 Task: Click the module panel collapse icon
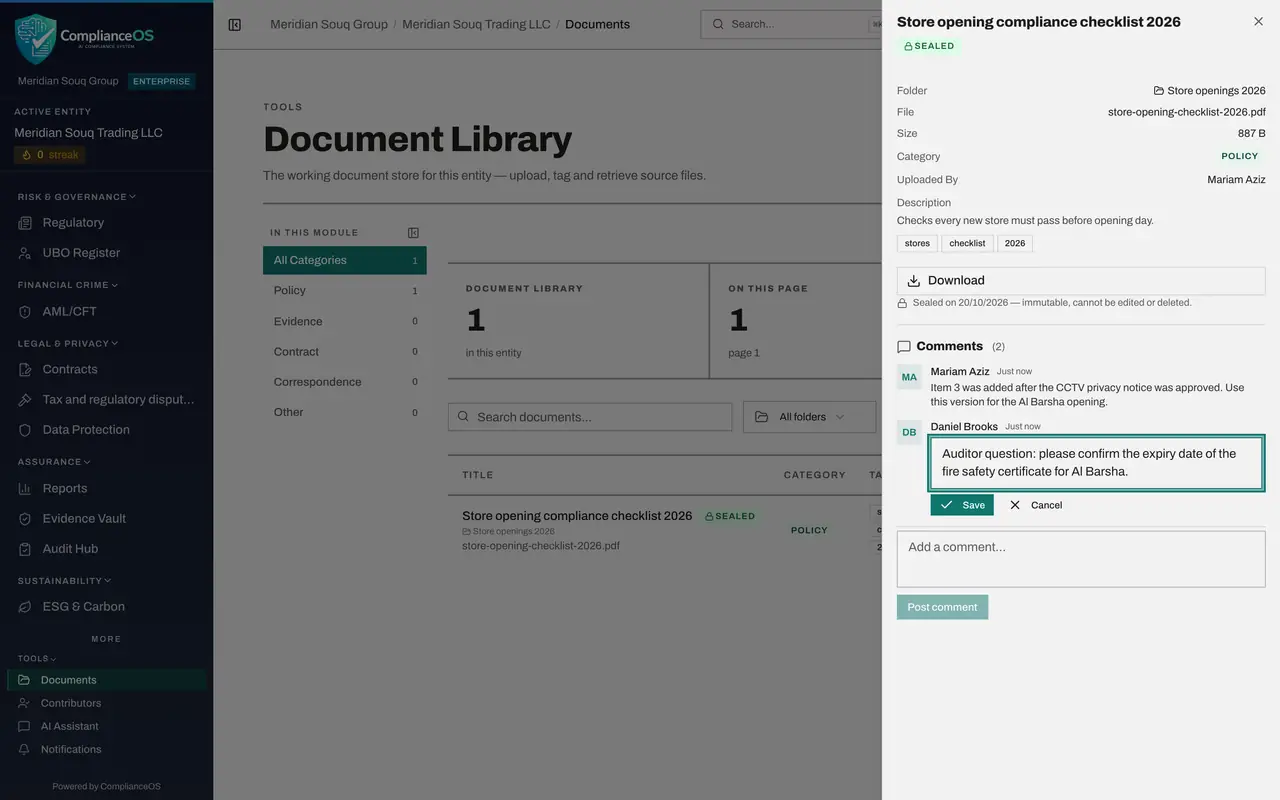(x=413, y=233)
